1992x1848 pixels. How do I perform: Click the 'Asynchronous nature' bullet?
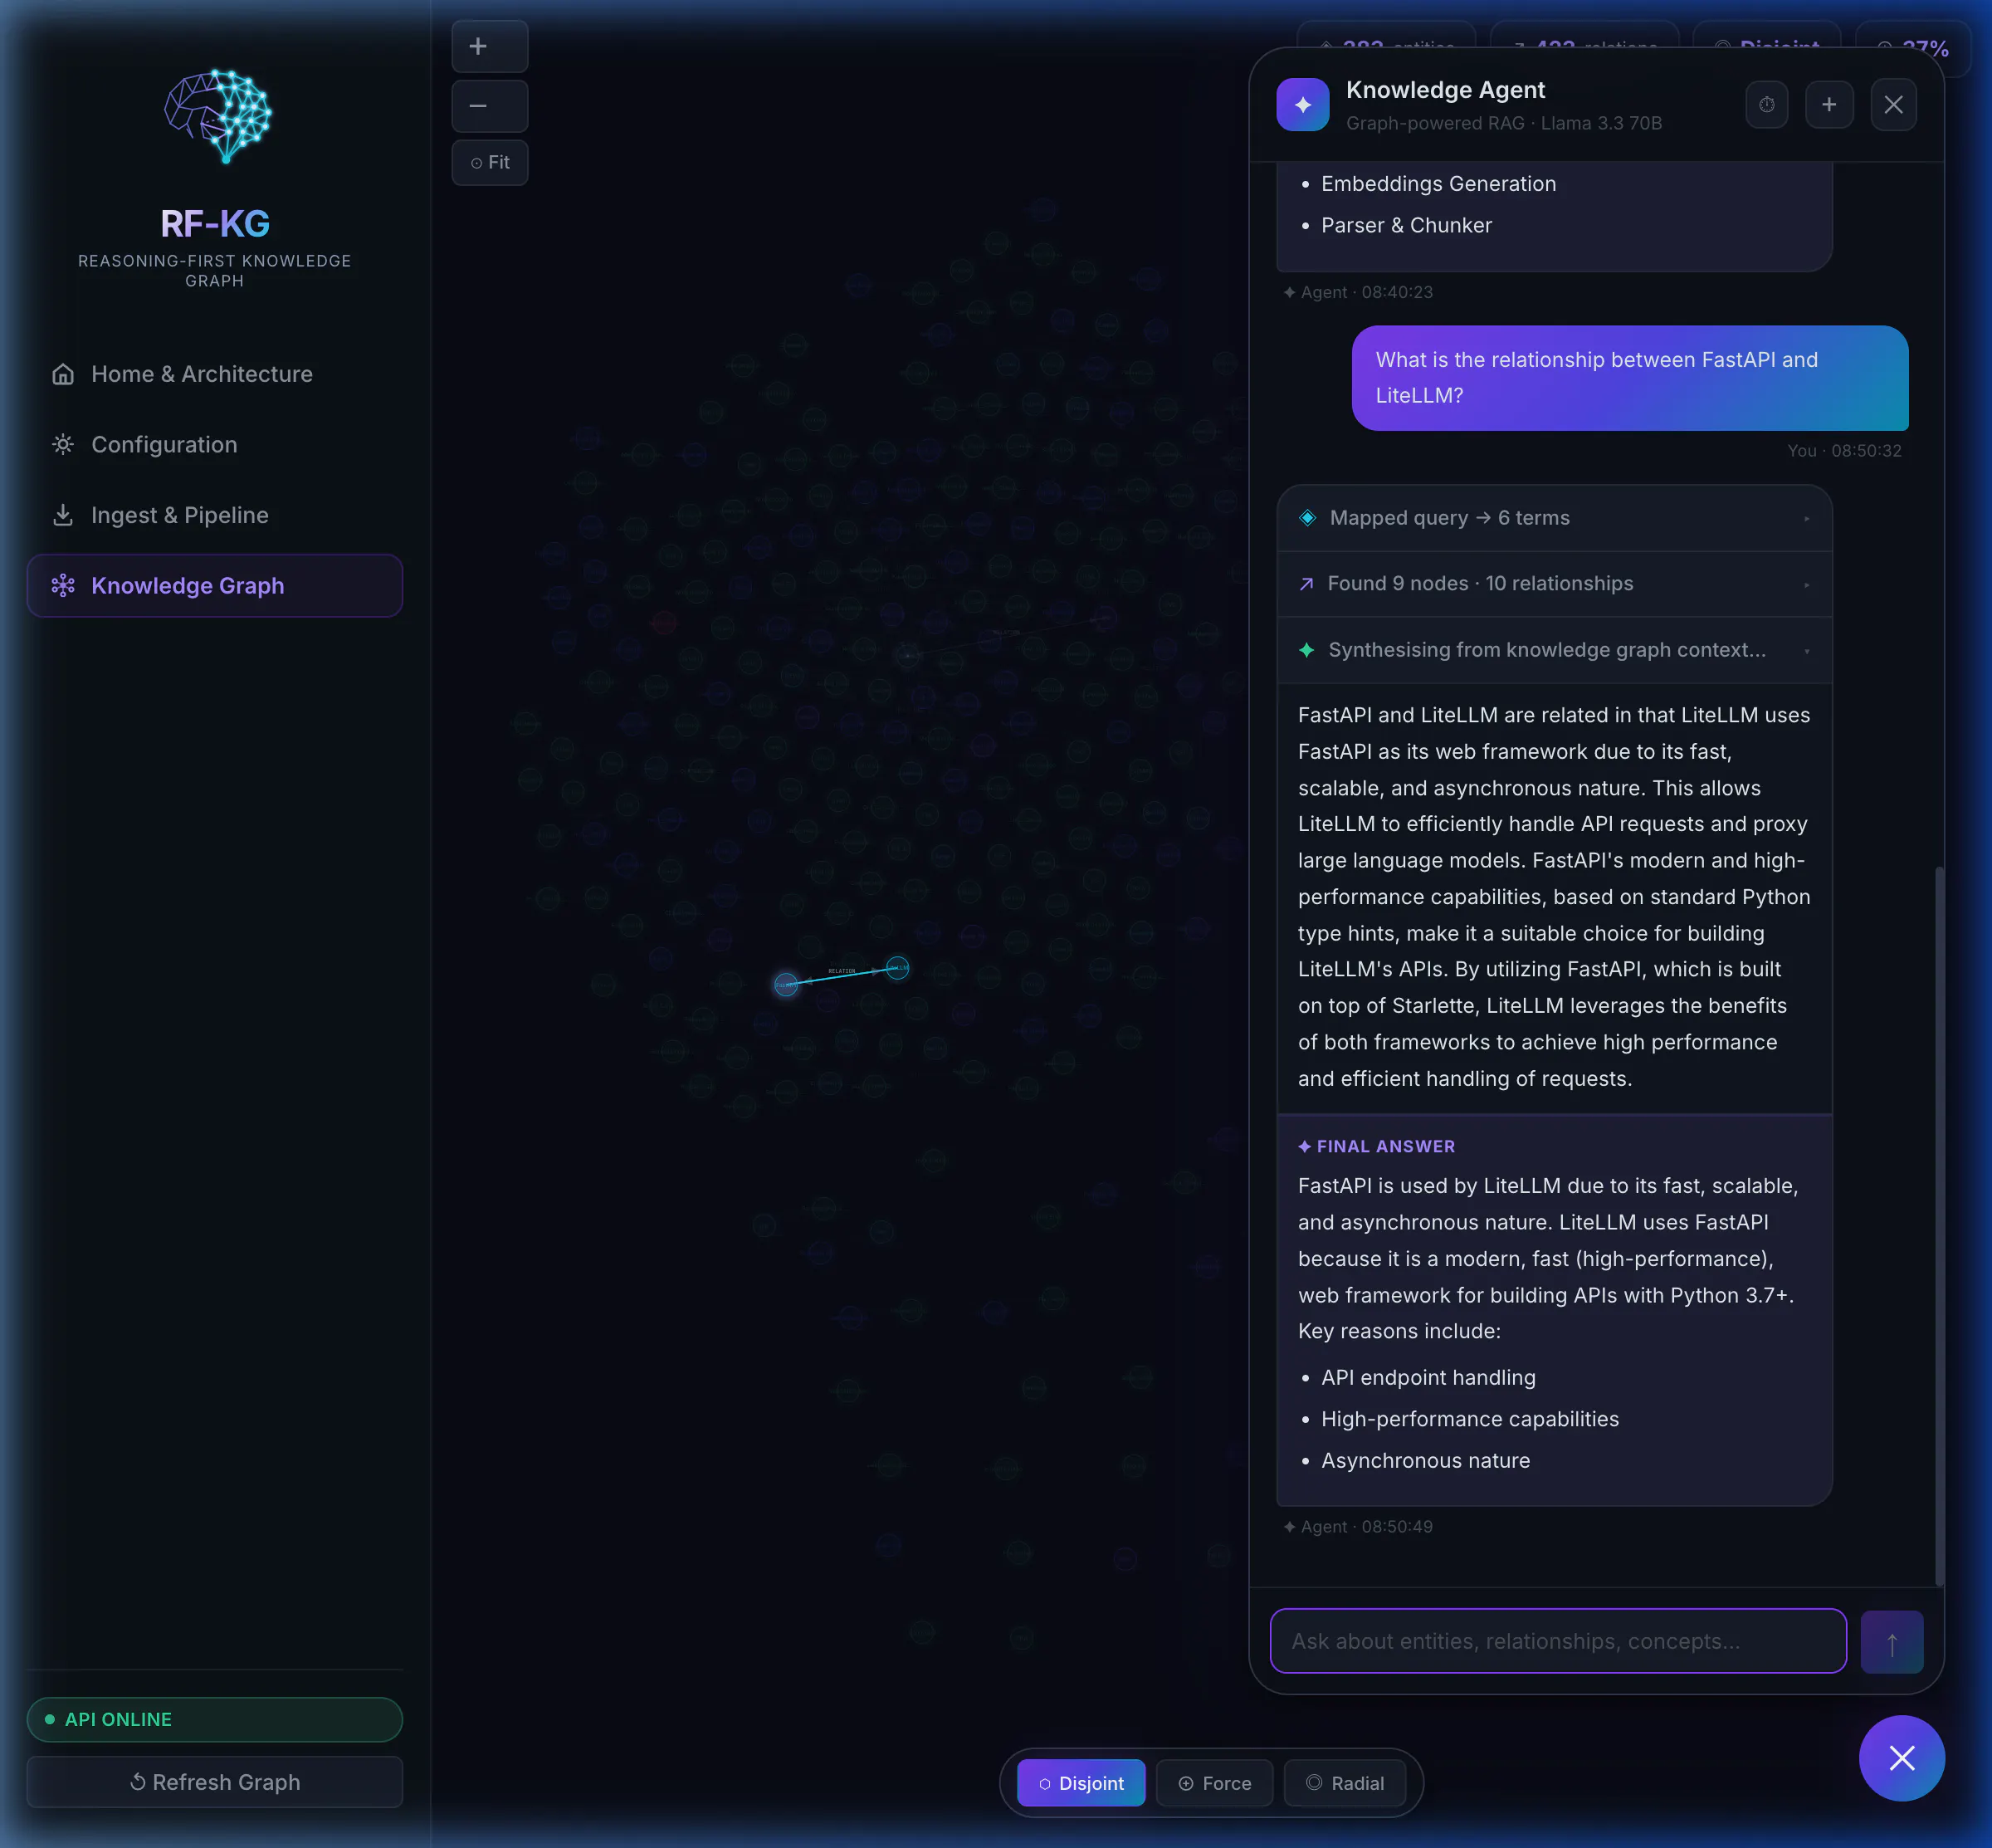pyautogui.click(x=1425, y=1461)
